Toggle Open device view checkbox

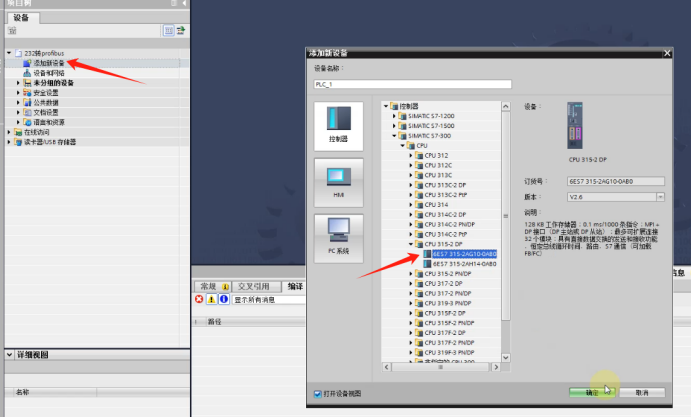click(318, 394)
